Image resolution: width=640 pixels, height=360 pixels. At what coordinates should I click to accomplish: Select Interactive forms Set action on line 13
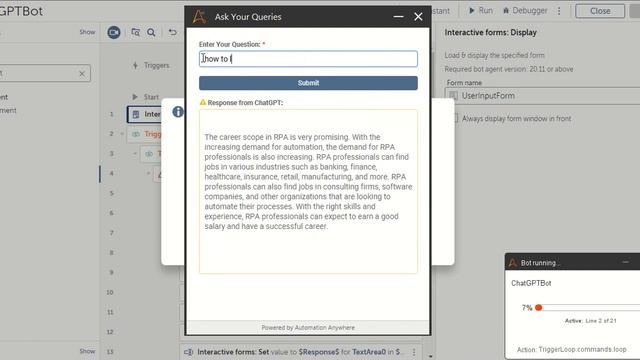click(301, 352)
